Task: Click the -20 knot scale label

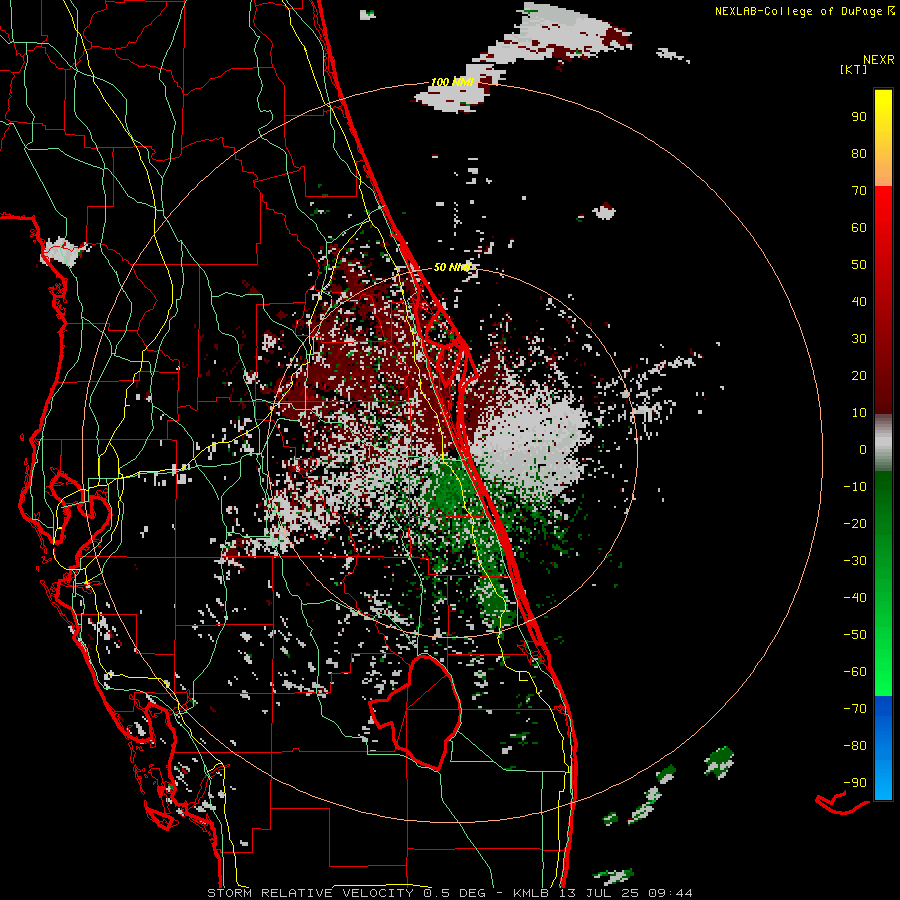Action: tap(855, 523)
